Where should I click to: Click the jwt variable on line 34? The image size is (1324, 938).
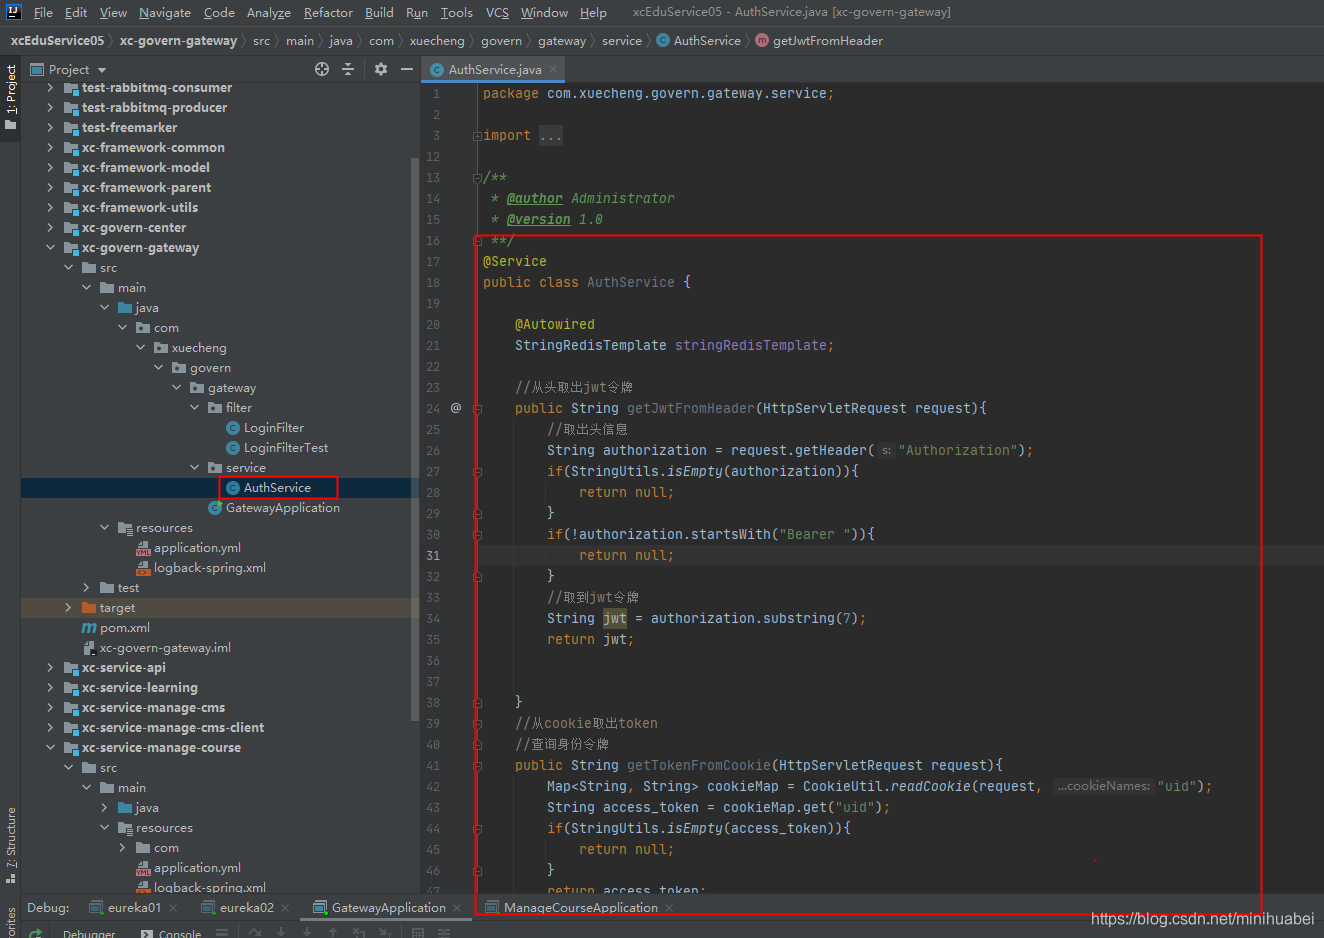click(x=615, y=619)
